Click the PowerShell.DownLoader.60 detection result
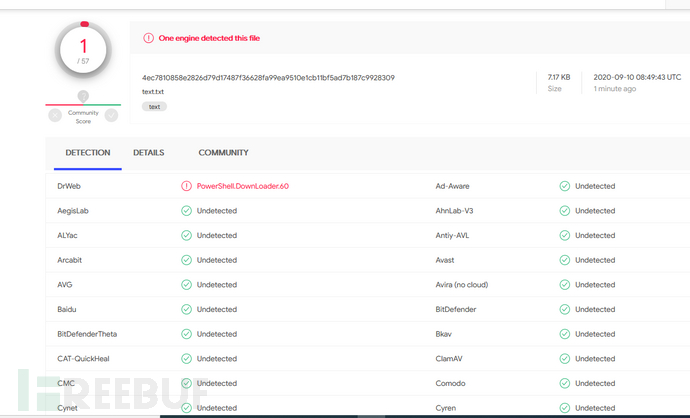Viewport: 690px width, 418px height. coord(242,186)
